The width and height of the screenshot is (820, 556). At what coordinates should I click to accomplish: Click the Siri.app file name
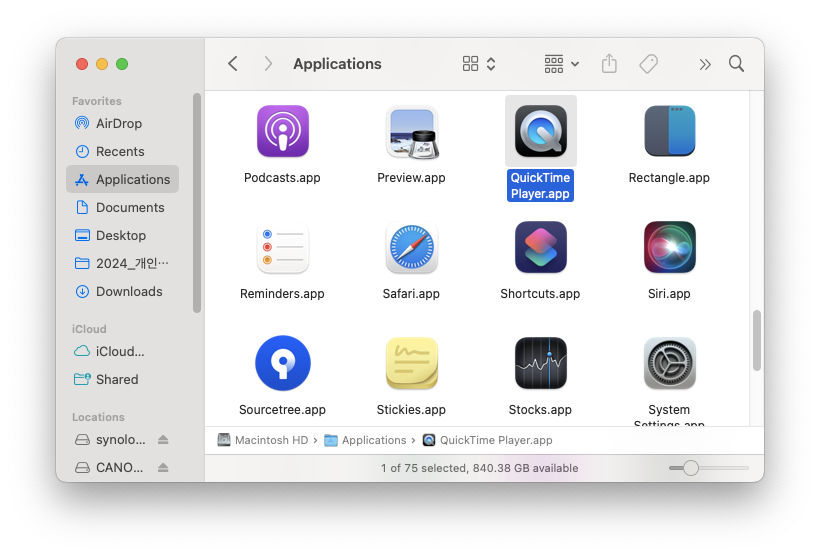(x=669, y=294)
